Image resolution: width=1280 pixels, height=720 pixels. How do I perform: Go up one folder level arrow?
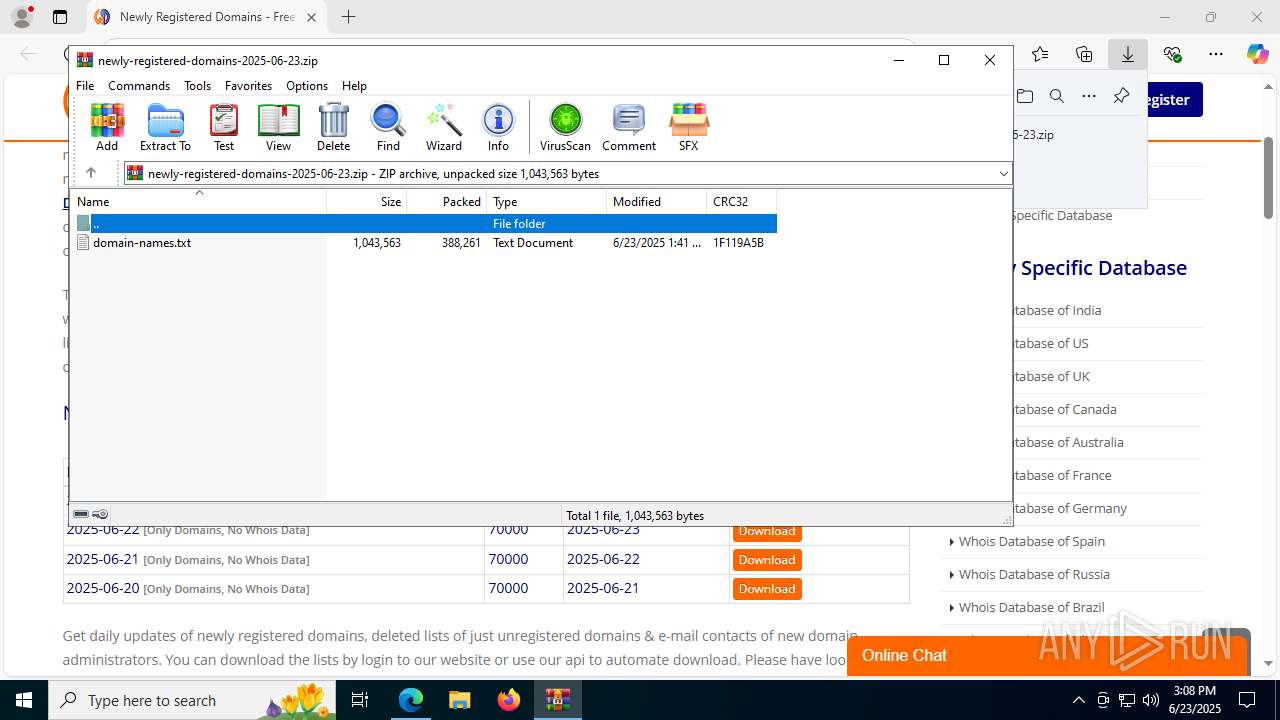(90, 173)
